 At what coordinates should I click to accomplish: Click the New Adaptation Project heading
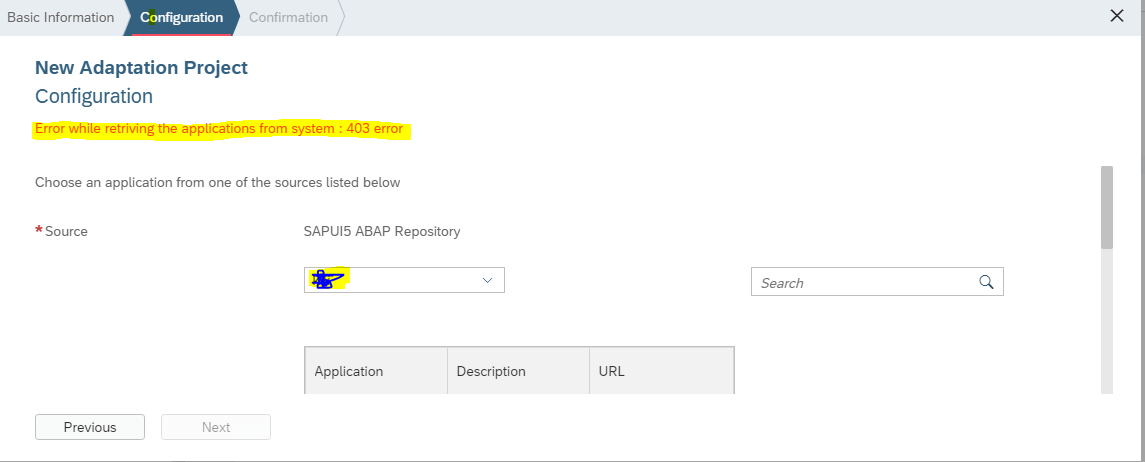pyautogui.click(x=142, y=68)
